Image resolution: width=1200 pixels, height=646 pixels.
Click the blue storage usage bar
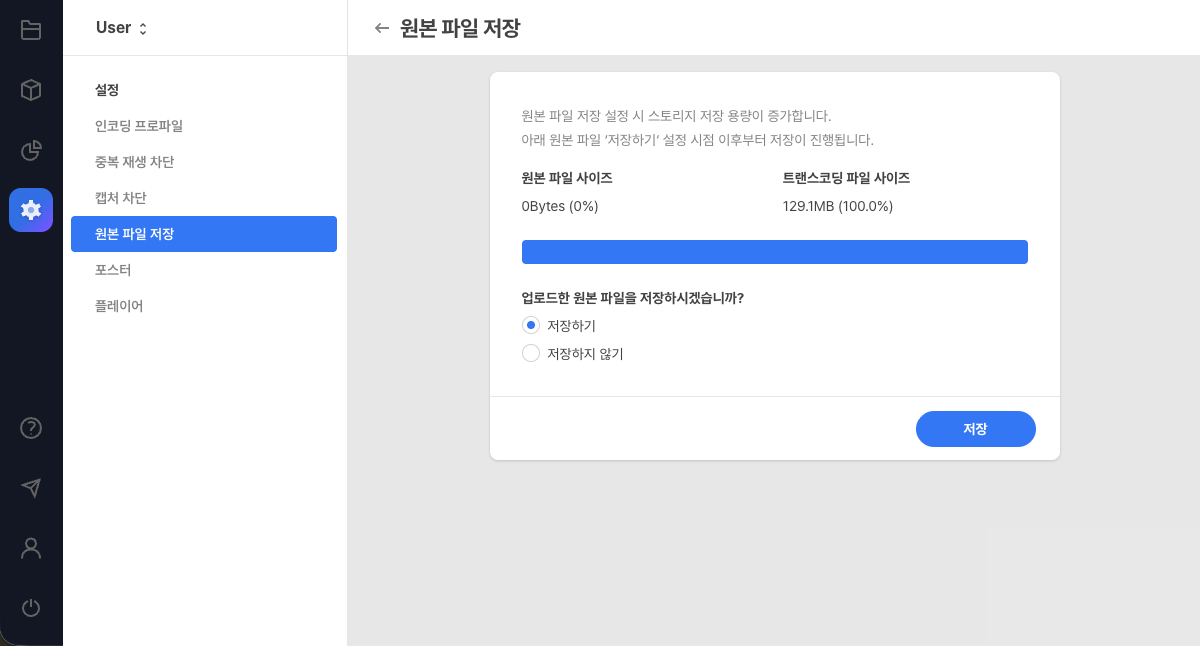pyautogui.click(x=775, y=251)
